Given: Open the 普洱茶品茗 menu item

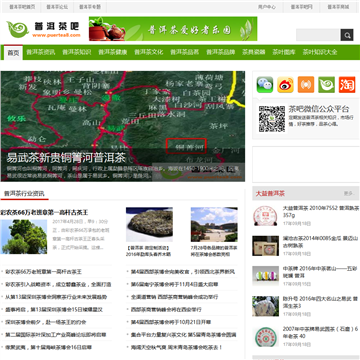Looking at the screenshot, I should pyautogui.click(x=185, y=52).
